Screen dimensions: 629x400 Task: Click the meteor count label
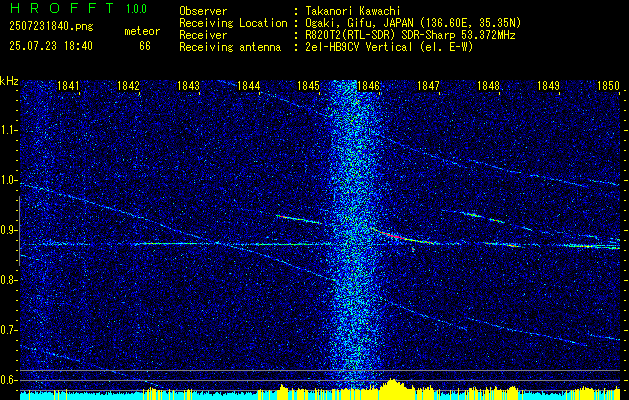[142, 31]
